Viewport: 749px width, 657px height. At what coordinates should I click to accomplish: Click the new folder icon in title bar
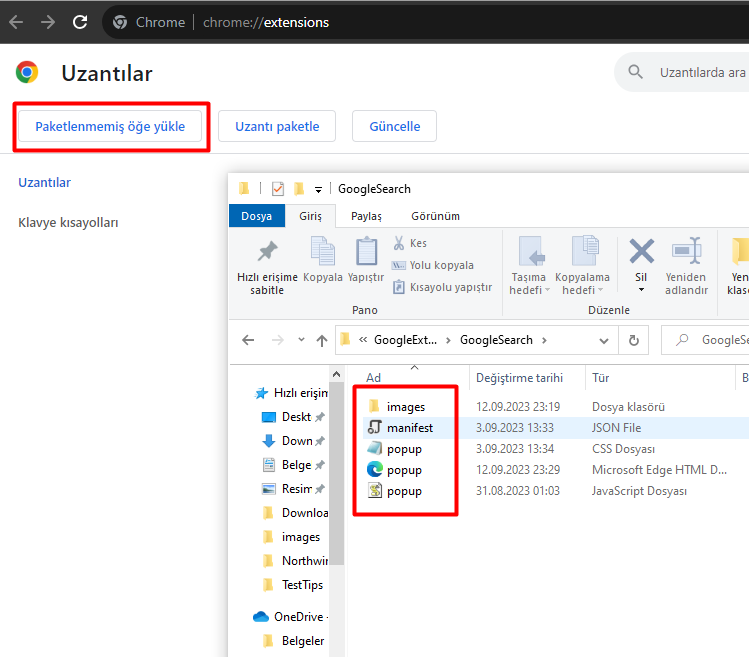[x=299, y=189]
